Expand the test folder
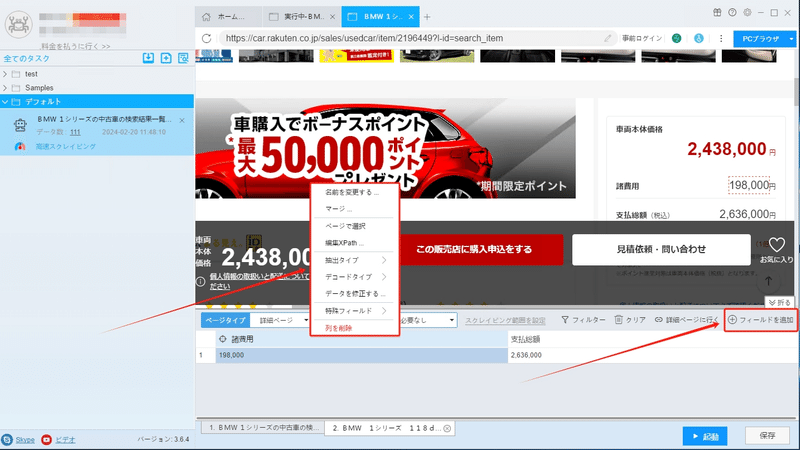 pos(5,74)
